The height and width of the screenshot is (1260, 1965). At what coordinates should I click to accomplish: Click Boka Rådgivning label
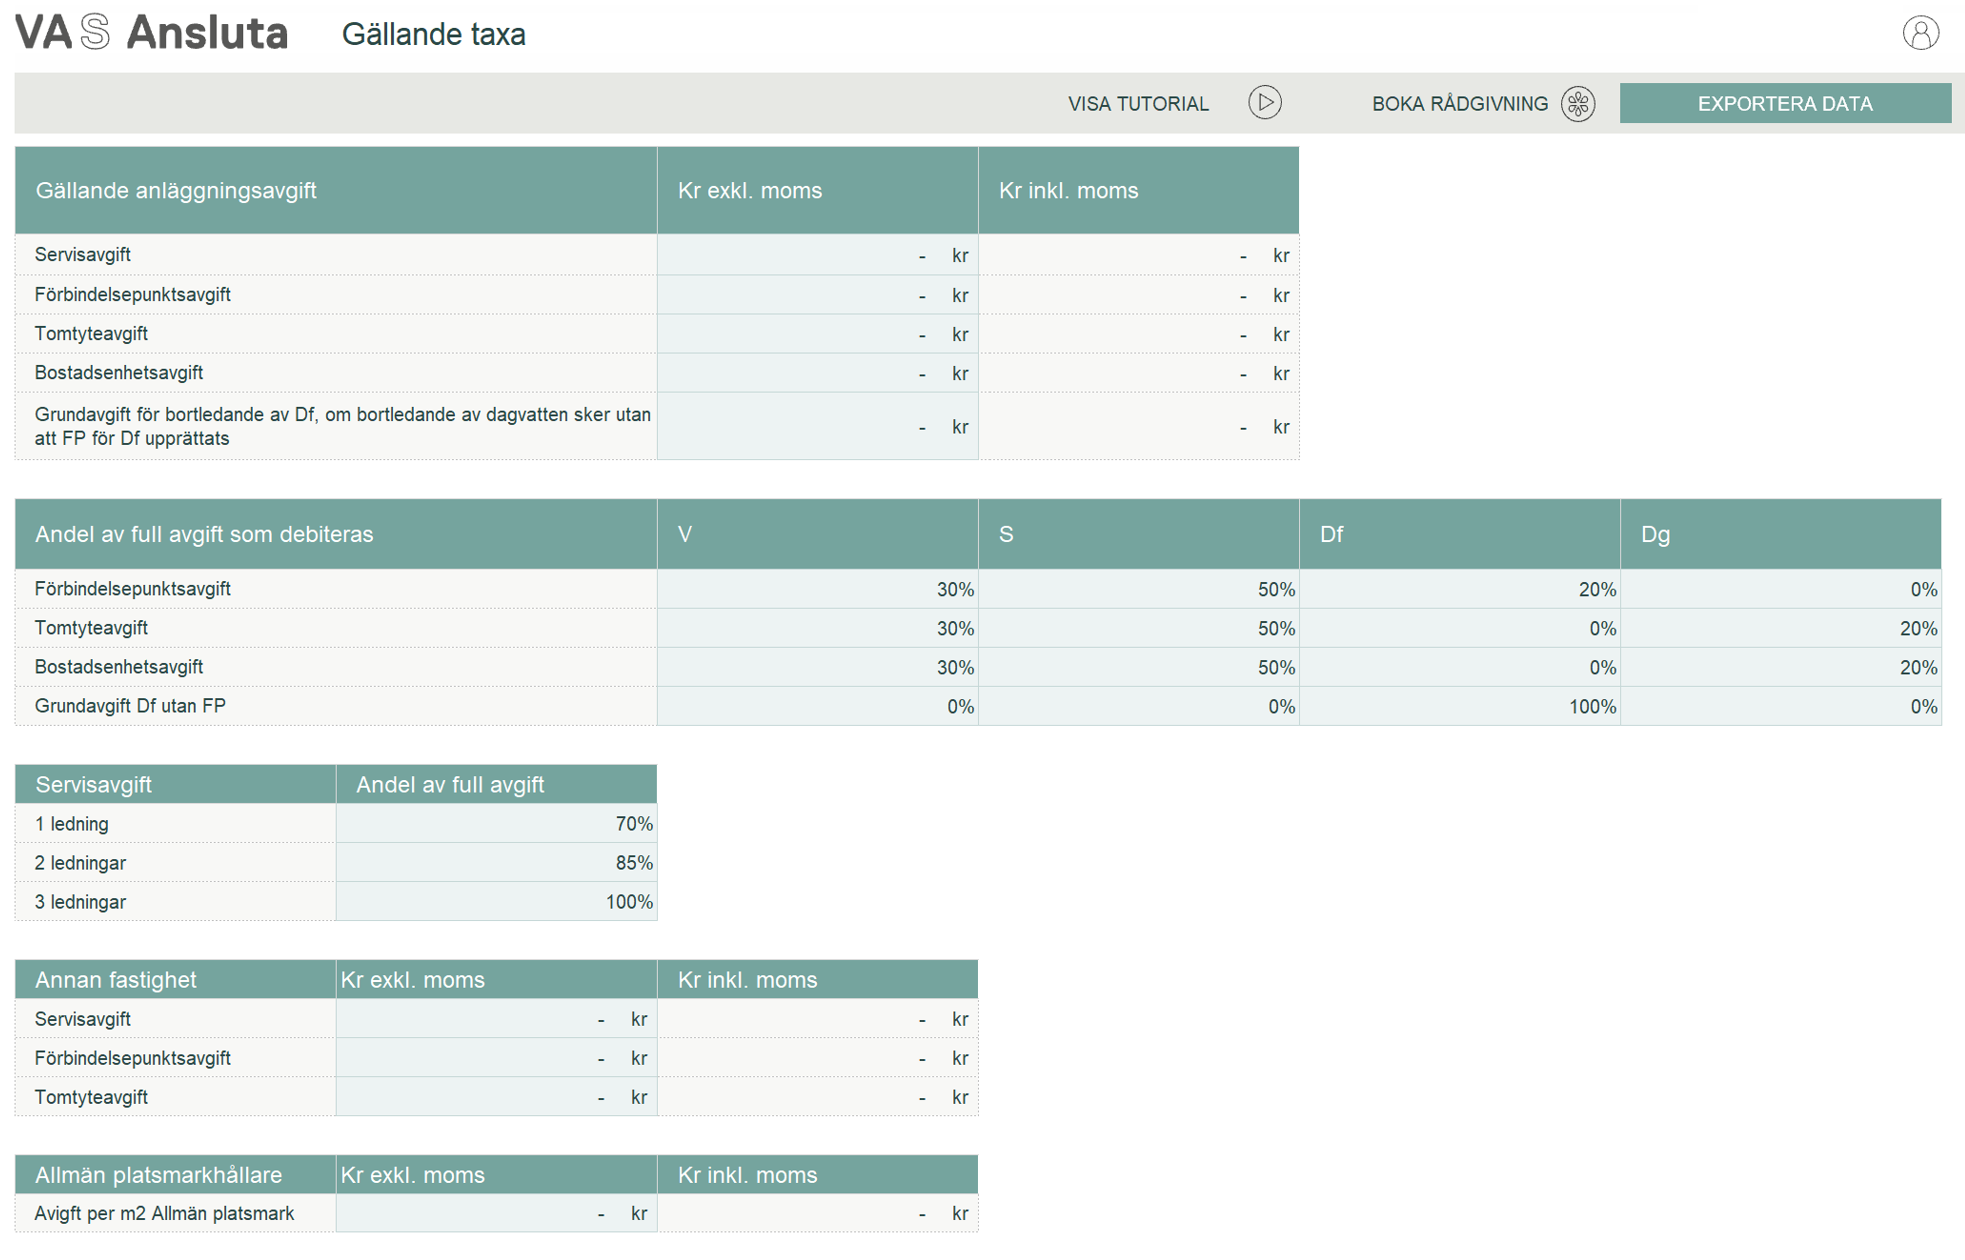click(1459, 103)
